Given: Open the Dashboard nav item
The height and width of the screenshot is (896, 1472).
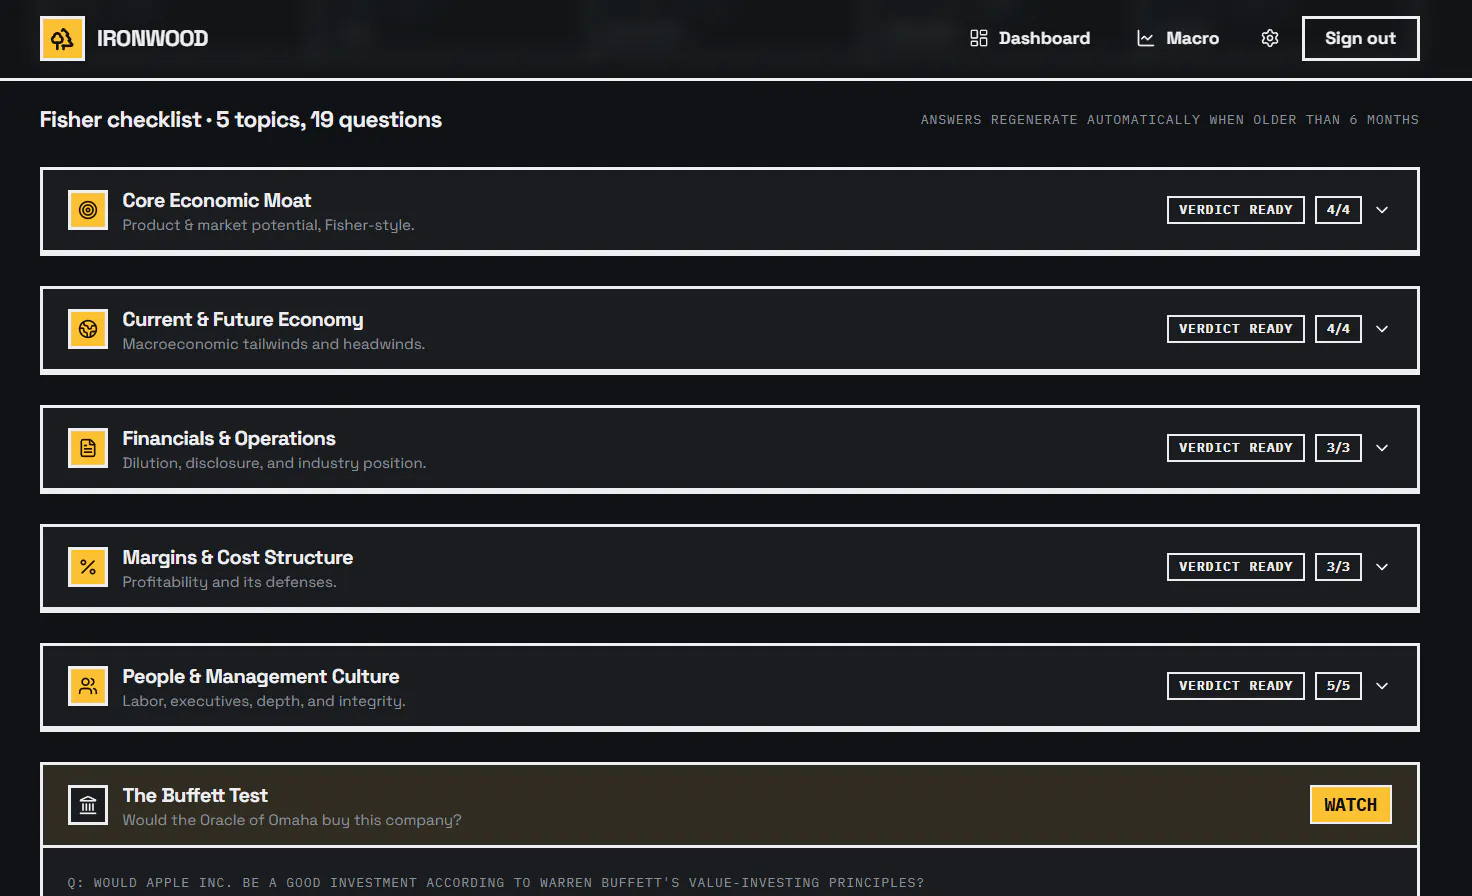Looking at the screenshot, I should coord(1030,38).
